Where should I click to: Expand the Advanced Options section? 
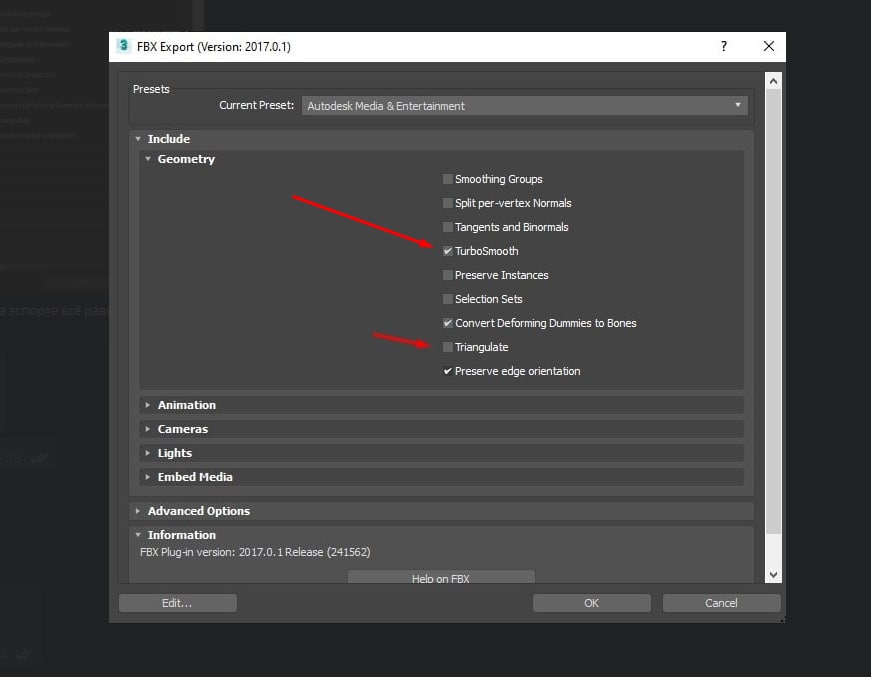[x=138, y=511]
